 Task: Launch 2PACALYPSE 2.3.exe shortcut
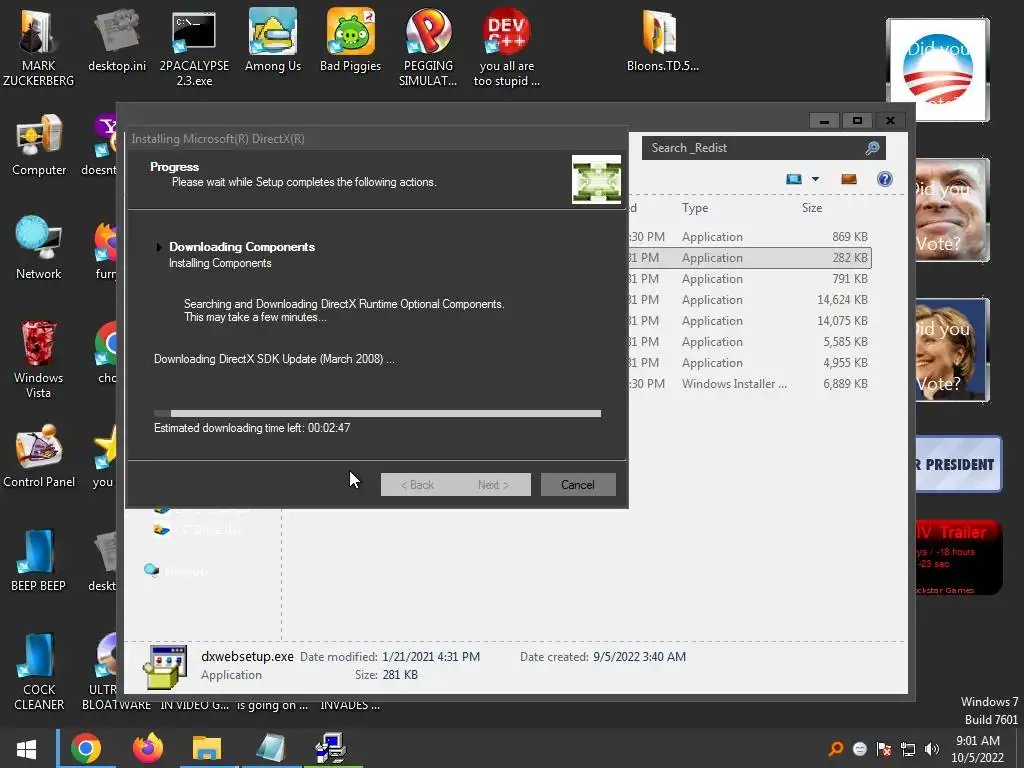pos(194,48)
